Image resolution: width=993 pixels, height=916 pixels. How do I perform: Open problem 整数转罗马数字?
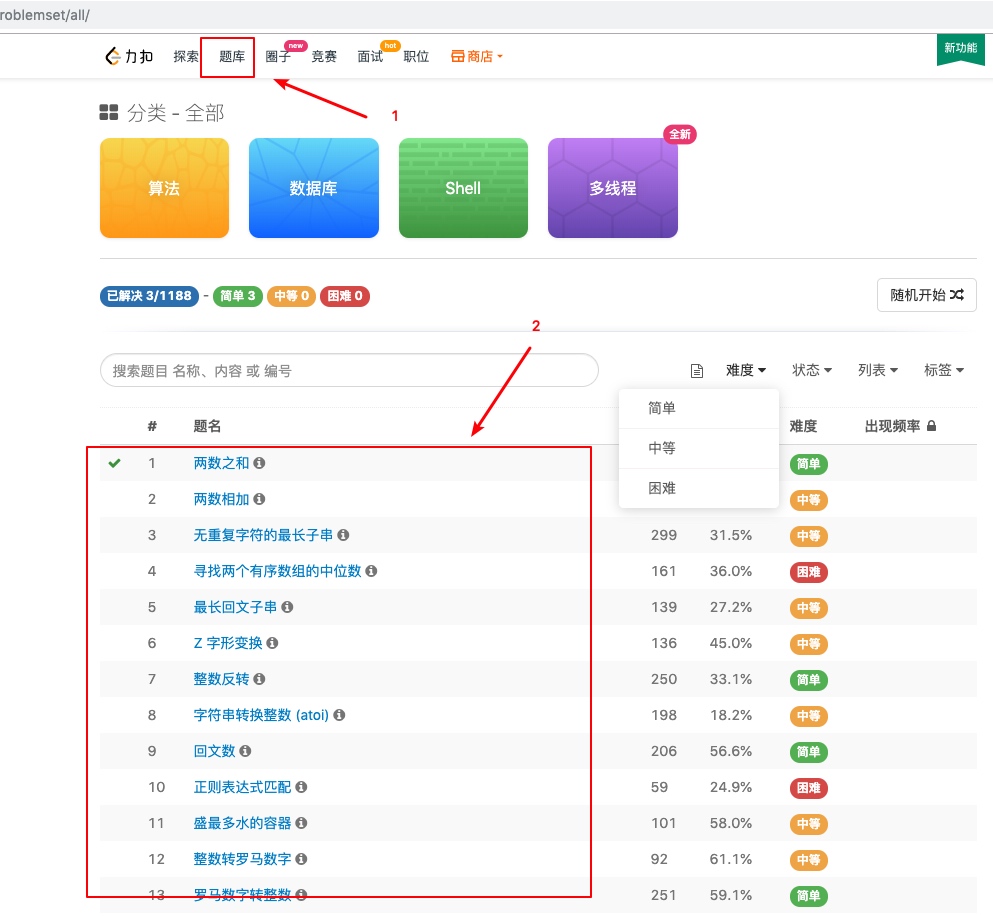(242, 859)
